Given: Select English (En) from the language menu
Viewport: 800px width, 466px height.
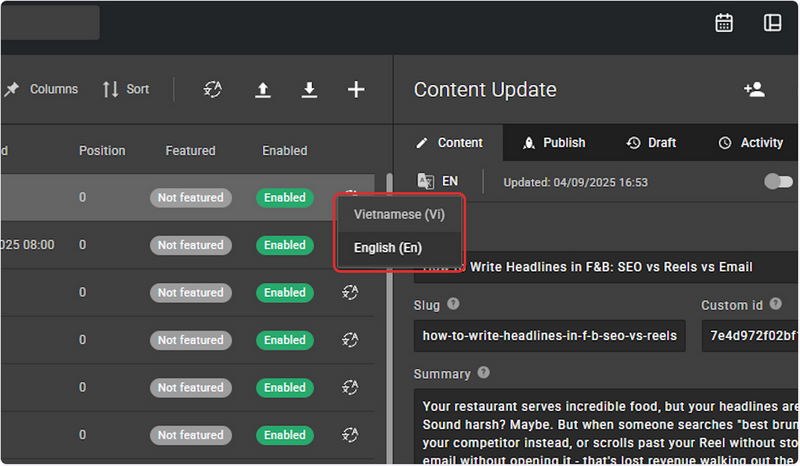Looking at the screenshot, I should (399, 248).
